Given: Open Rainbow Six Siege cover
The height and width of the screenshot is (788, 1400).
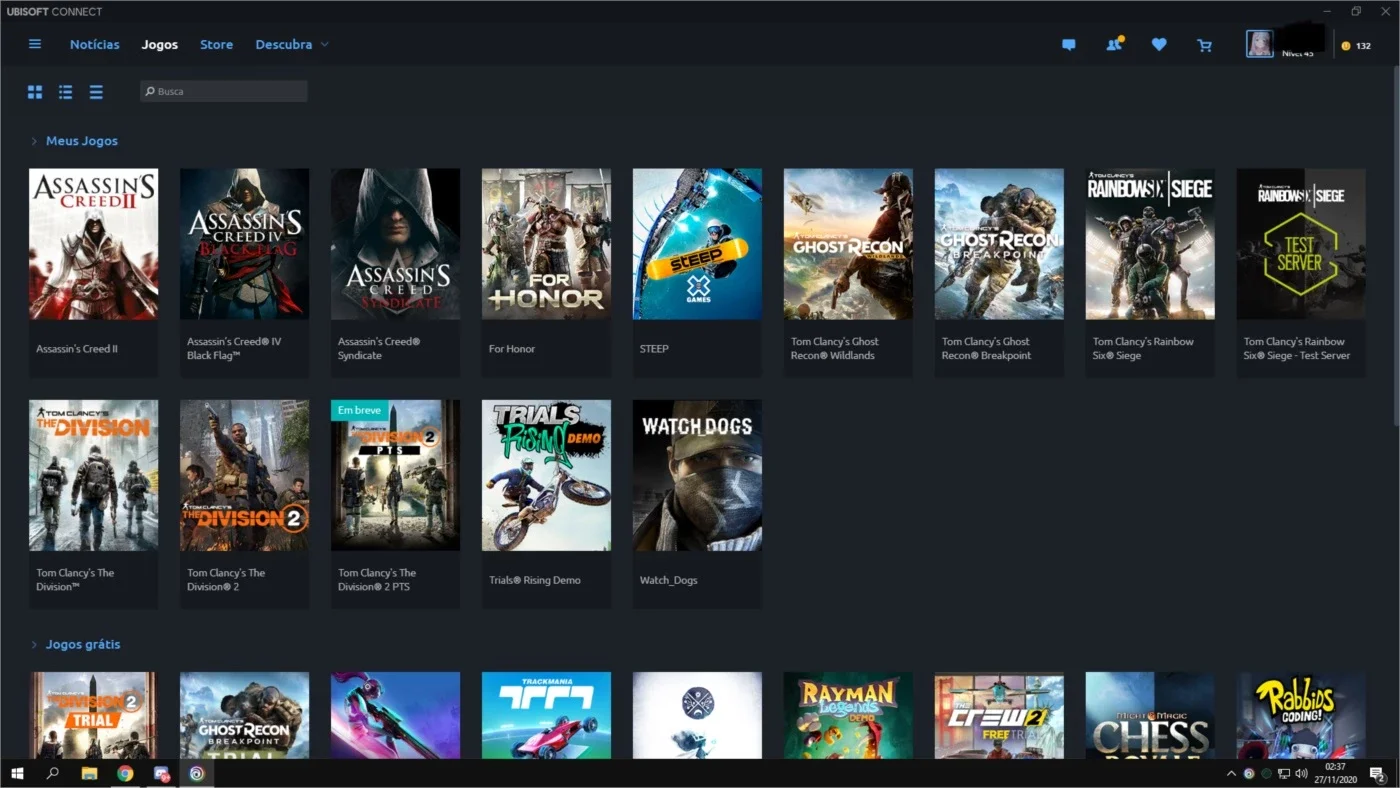Looking at the screenshot, I should (1151, 244).
